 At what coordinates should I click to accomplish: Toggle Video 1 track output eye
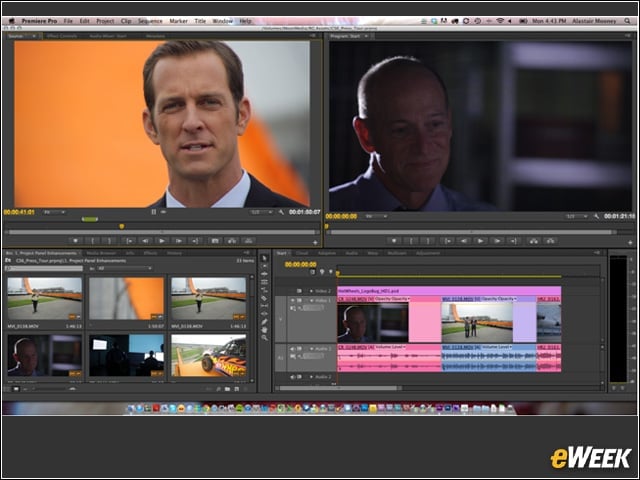[x=292, y=300]
